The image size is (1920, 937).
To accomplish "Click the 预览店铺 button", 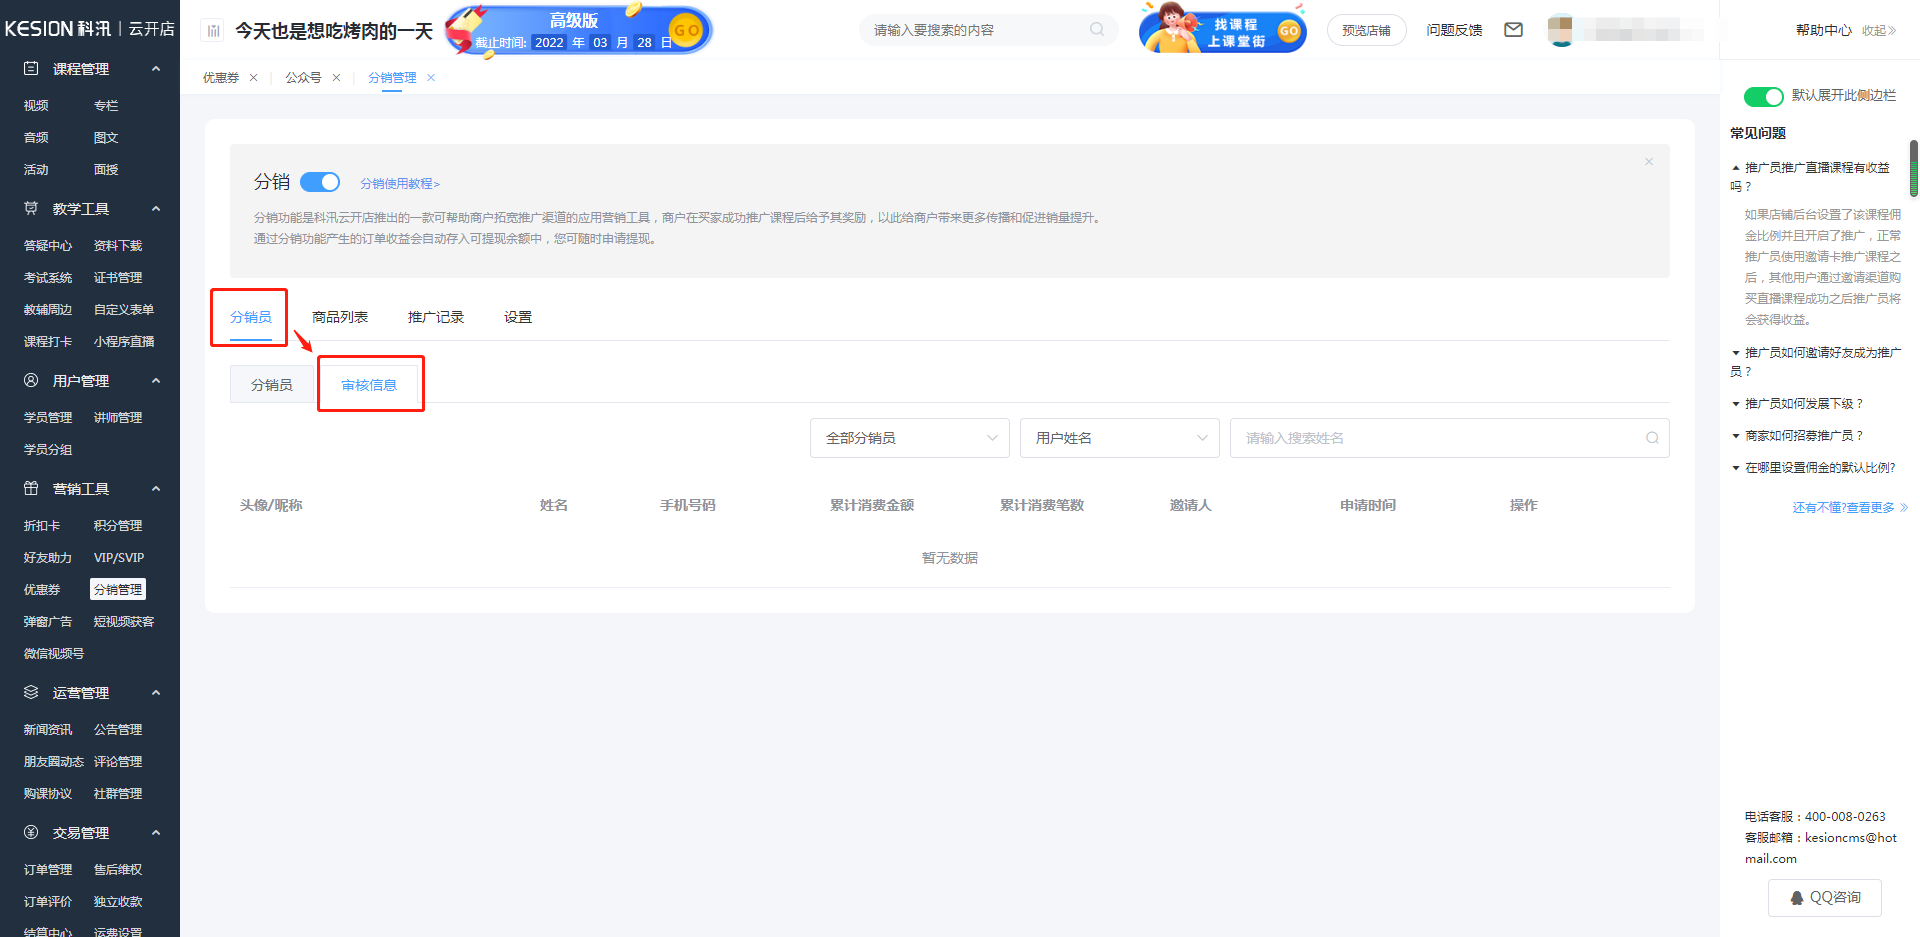I will (x=1366, y=31).
